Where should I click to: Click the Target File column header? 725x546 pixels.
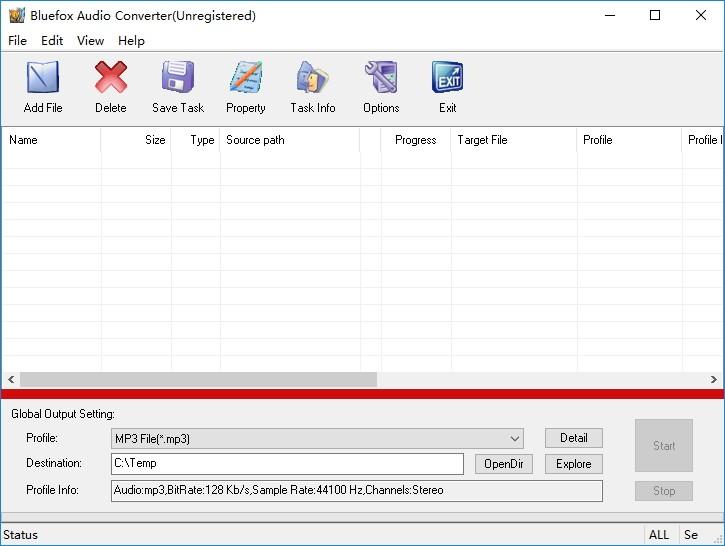pyautogui.click(x=514, y=140)
